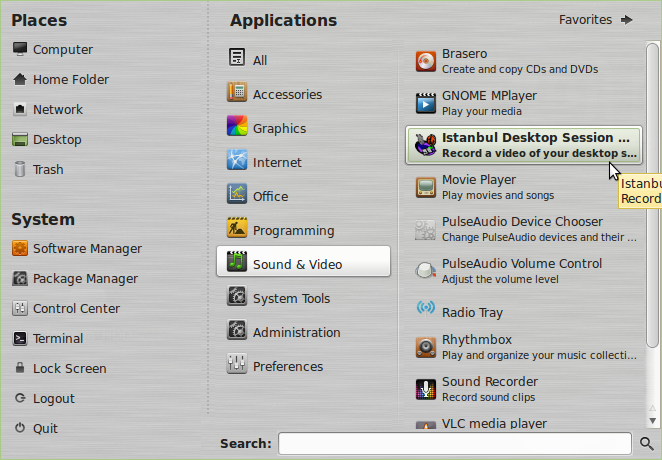Screen dimensions: 662x460
Task: Click the Package Manager icon
Action: 19,279
